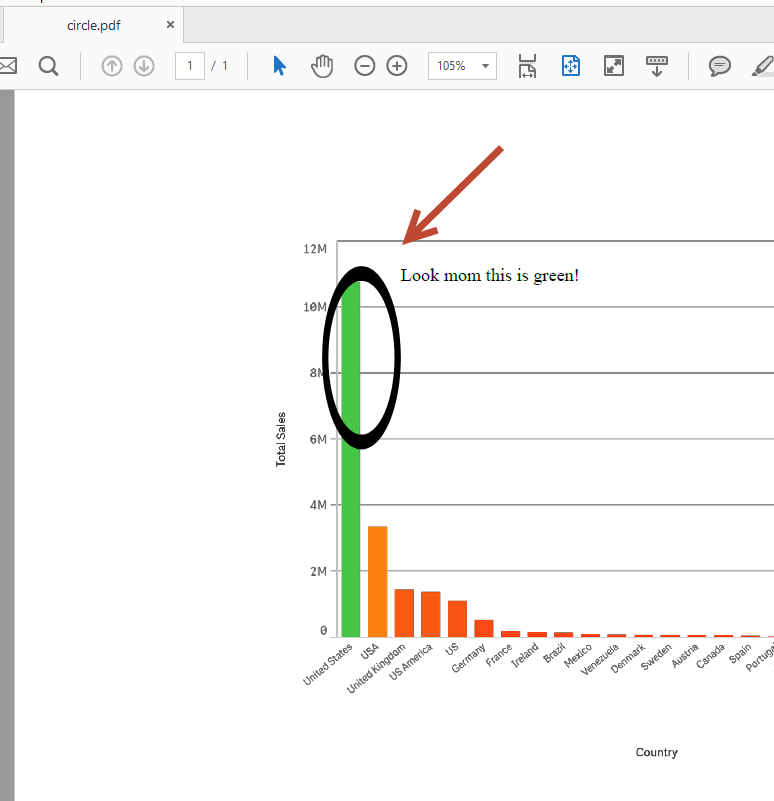Image resolution: width=774 pixels, height=801 pixels.
Task: Go to previous page arrow
Action: click(112, 66)
